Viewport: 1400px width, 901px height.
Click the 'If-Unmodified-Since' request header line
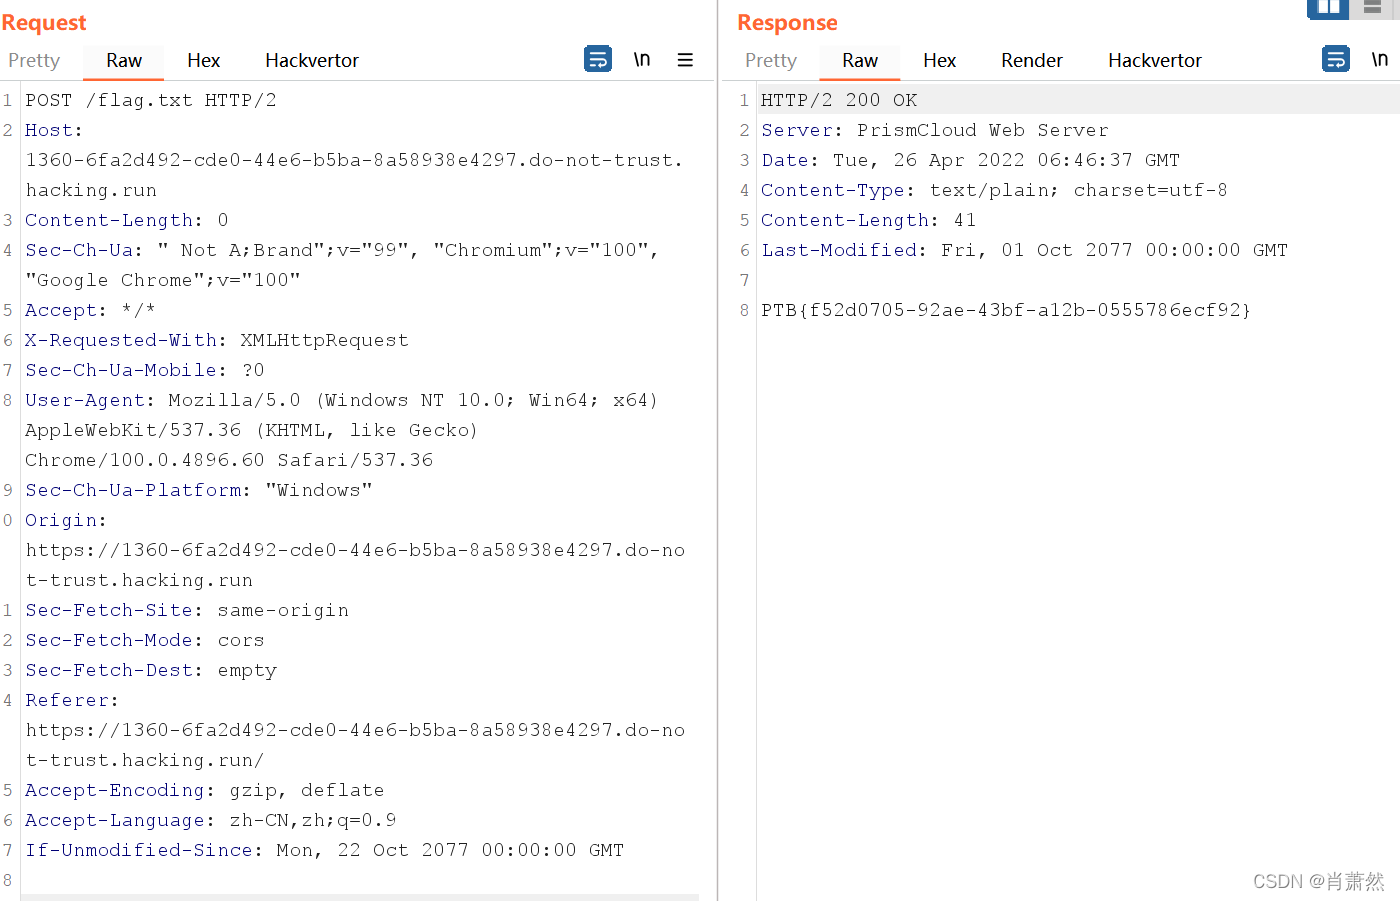click(x=325, y=850)
